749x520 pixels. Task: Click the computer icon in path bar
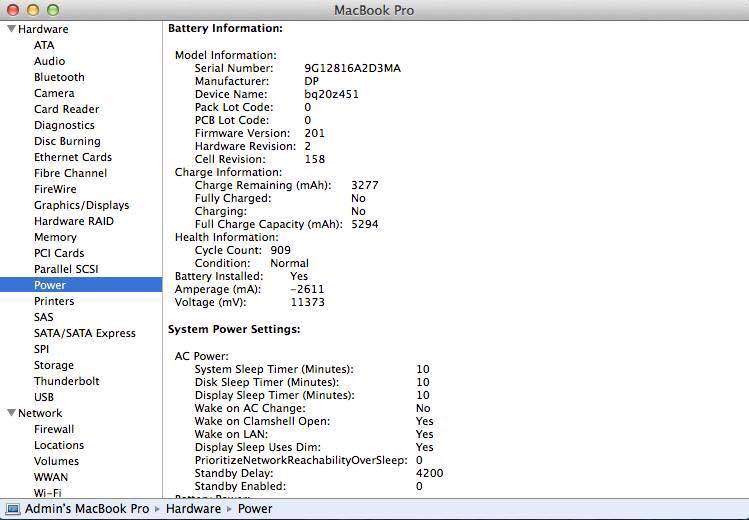click(x=12, y=509)
